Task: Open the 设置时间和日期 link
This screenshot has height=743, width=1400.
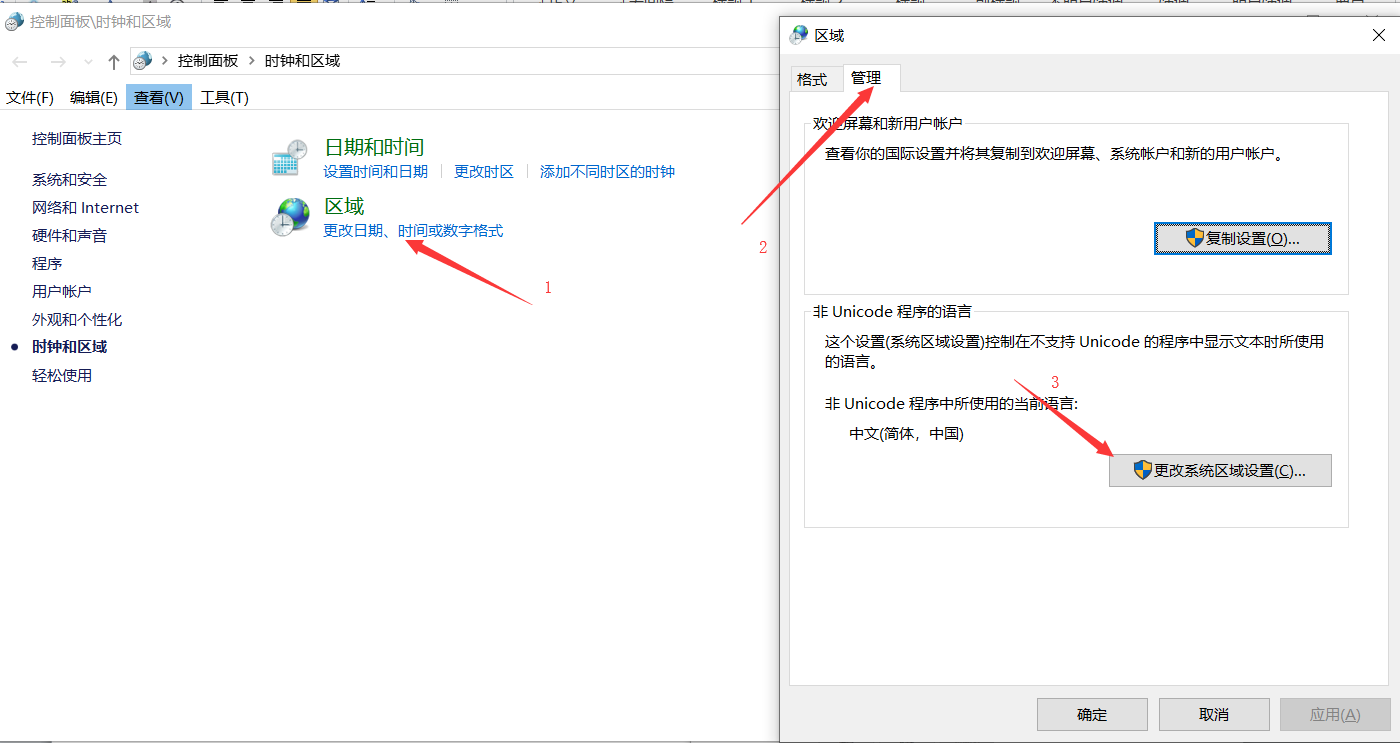Action: pos(375,172)
